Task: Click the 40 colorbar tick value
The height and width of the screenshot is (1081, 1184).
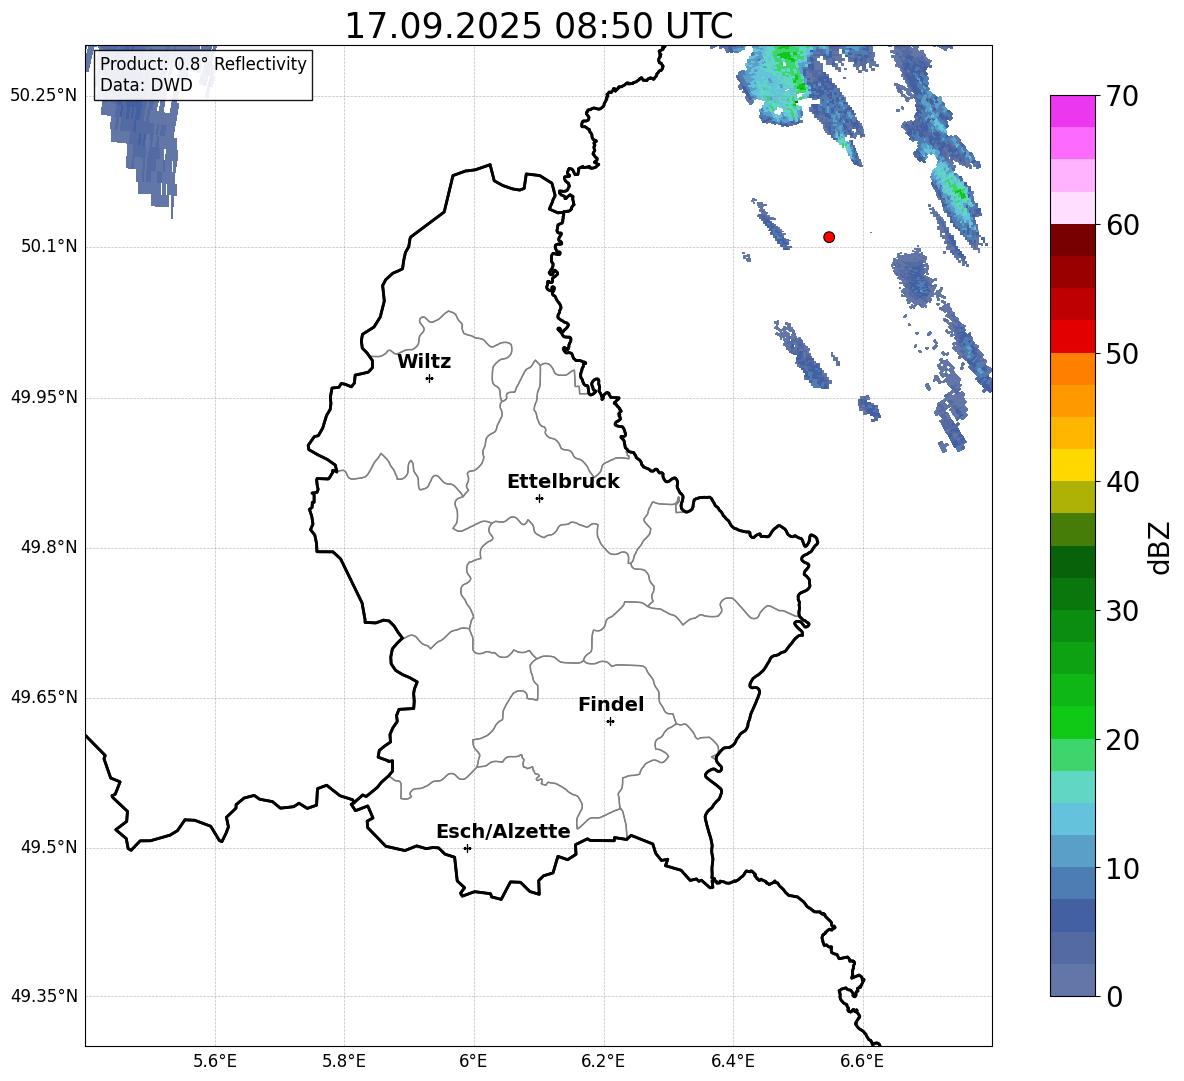Action: point(1121,482)
